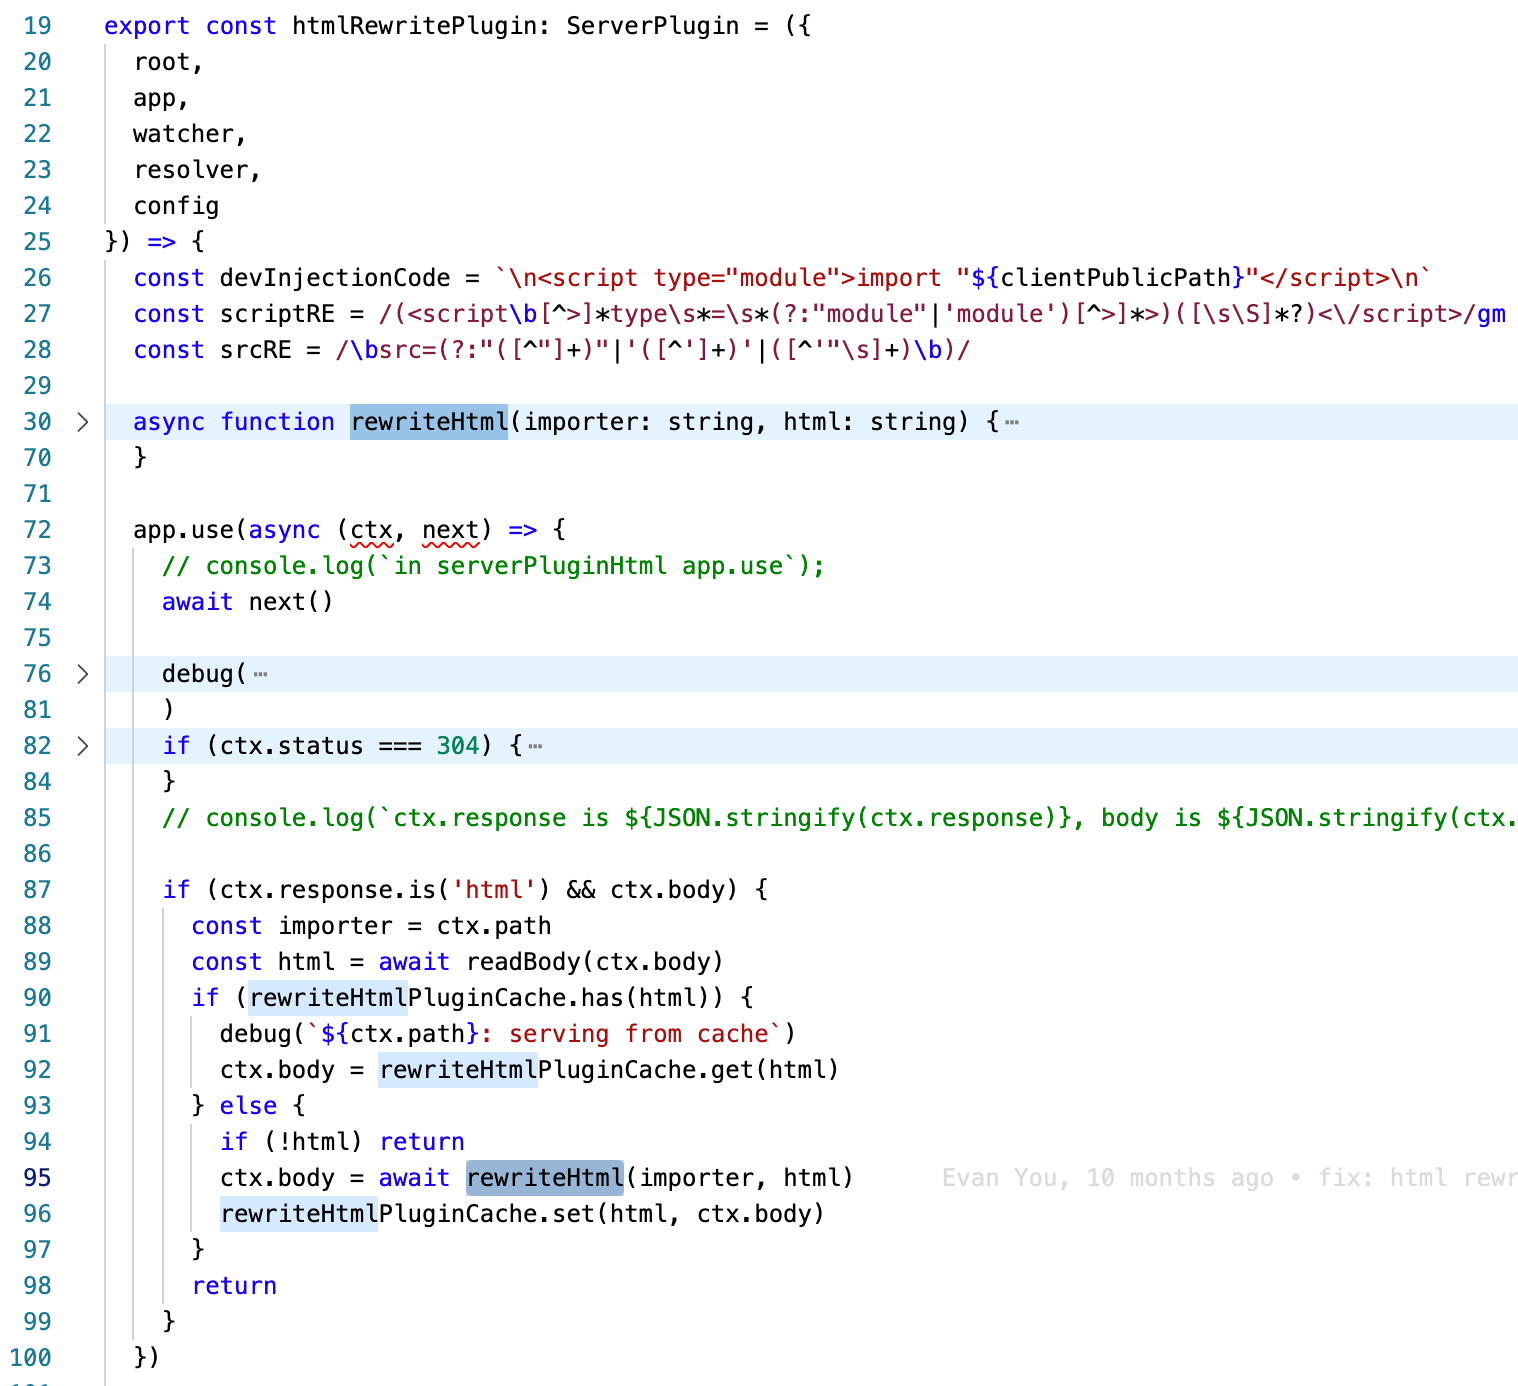Click the underlined ctx parameter on line 72
Image resolution: width=1518 pixels, height=1386 pixels.
point(371,530)
